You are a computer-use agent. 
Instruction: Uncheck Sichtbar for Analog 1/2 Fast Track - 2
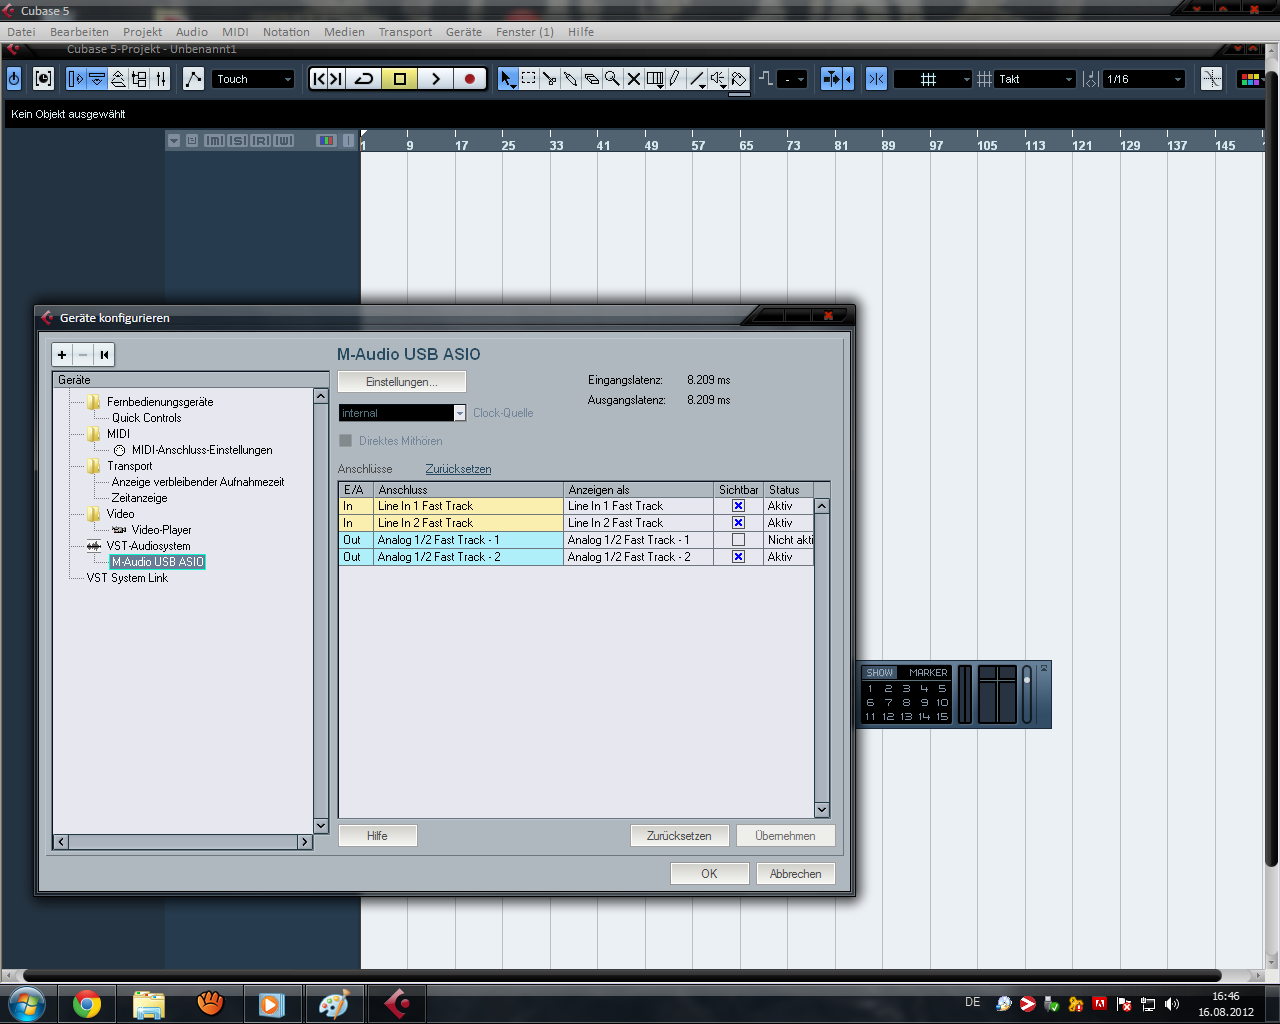coord(738,557)
